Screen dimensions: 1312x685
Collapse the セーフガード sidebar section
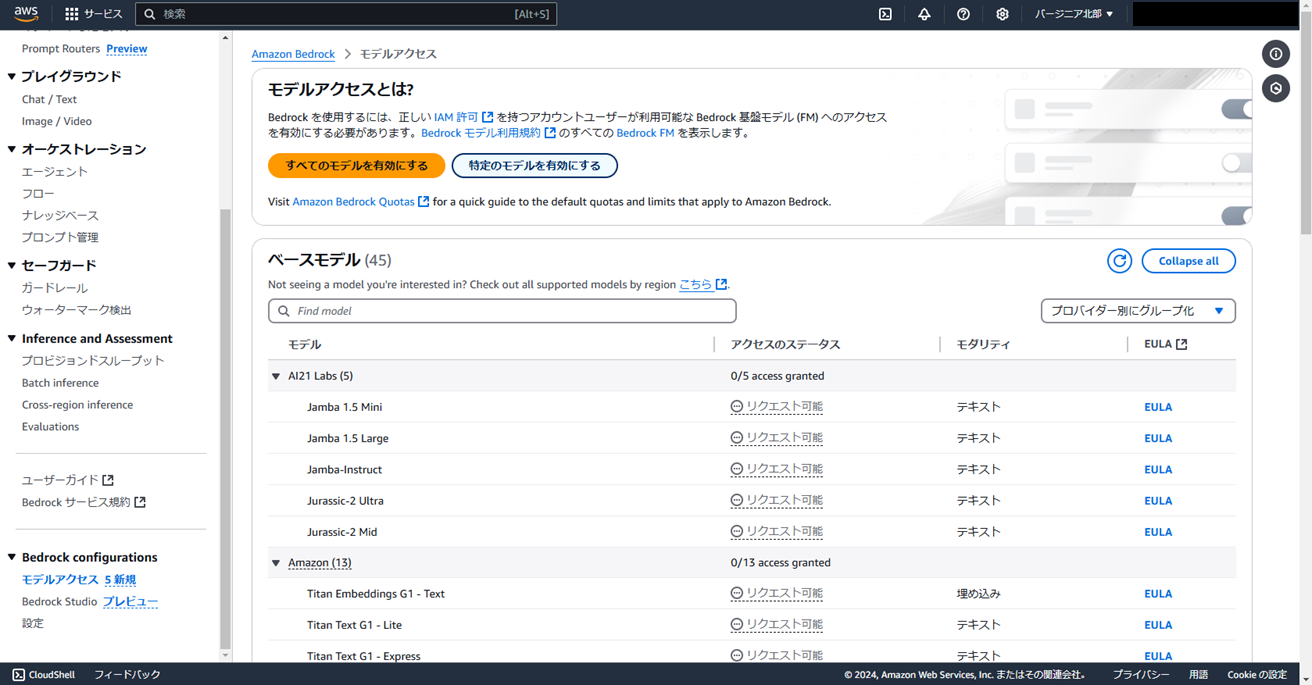[x=12, y=265]
